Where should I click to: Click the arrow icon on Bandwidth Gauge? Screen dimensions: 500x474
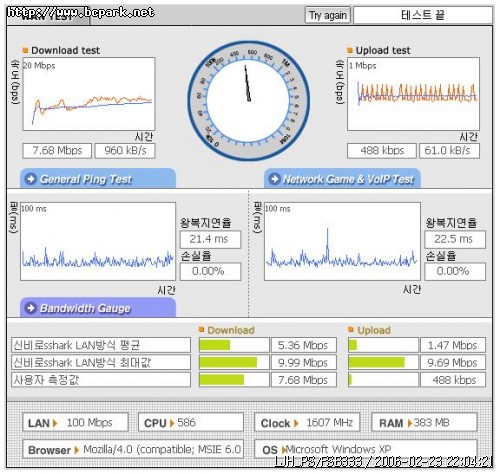[31, 308]
